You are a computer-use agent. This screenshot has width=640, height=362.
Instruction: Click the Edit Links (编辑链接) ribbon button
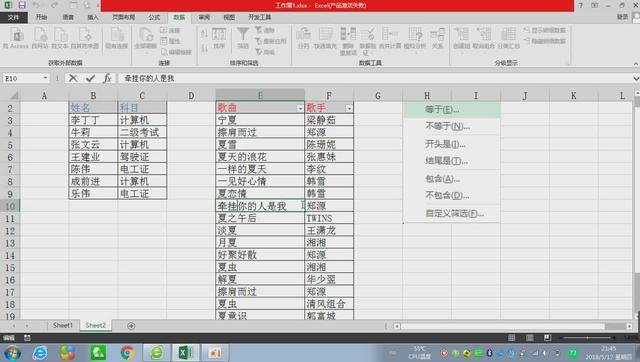pos(176,52)
